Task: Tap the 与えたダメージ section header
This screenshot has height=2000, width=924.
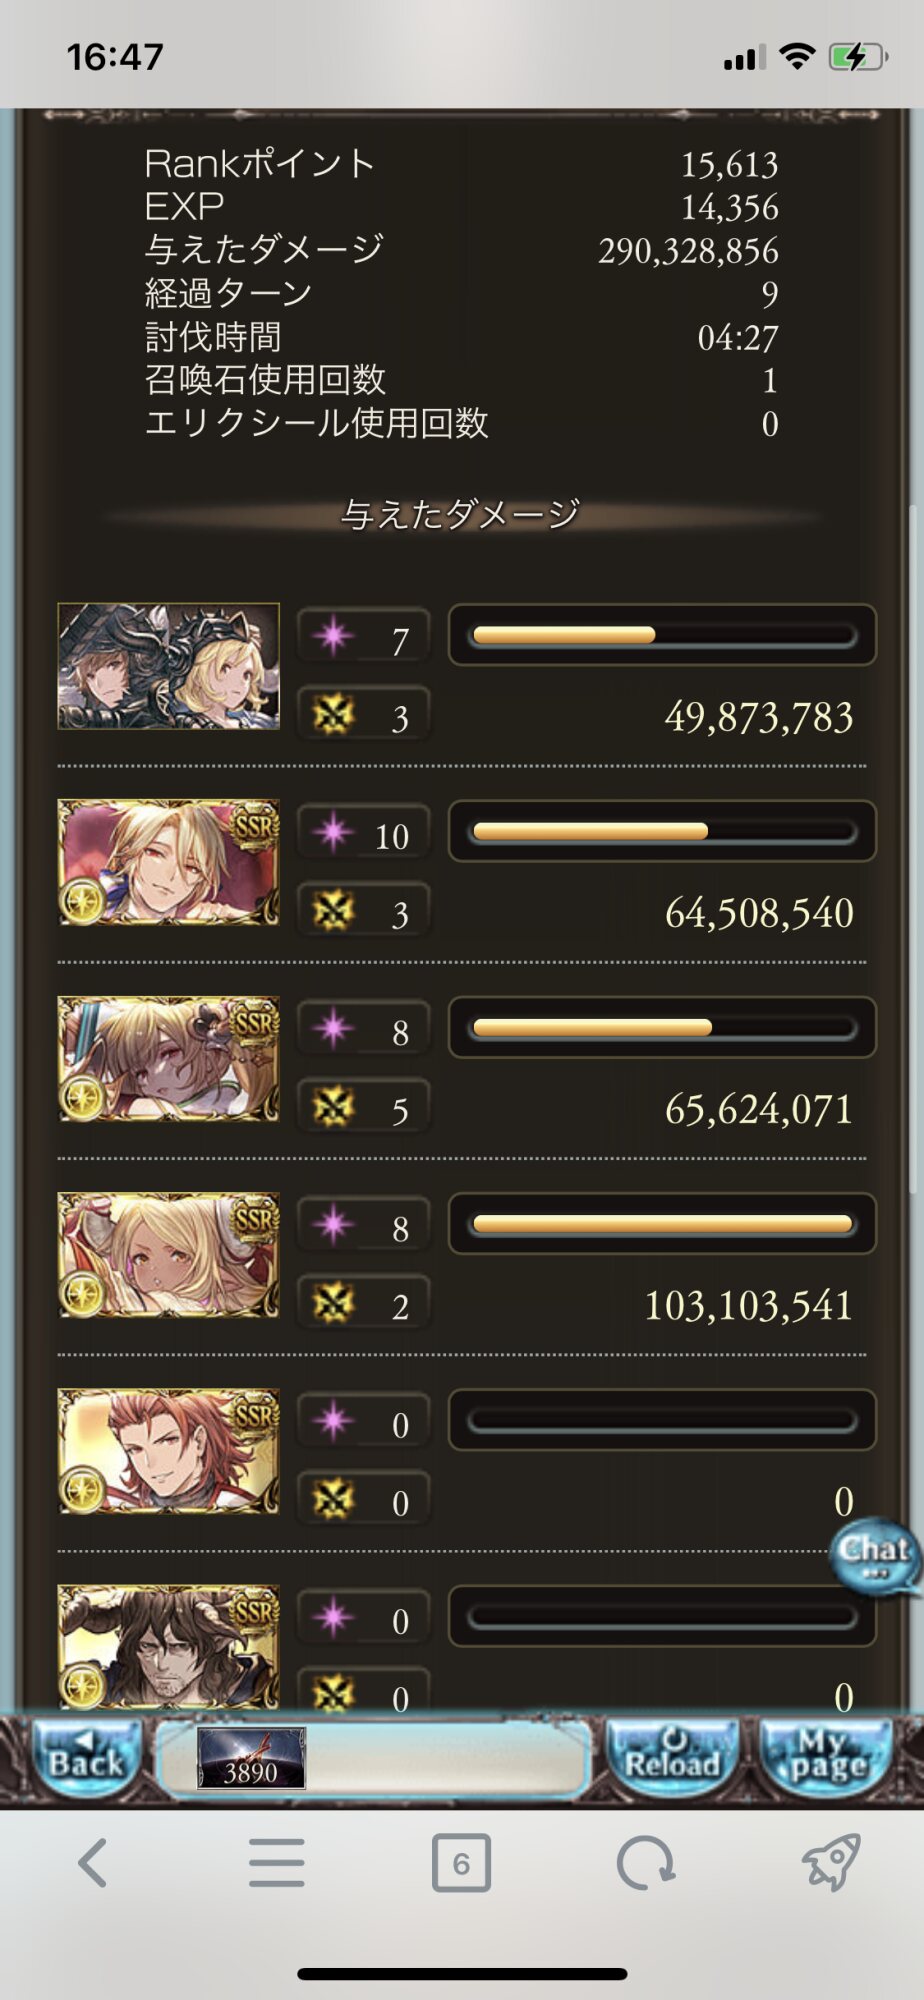Action: coord(461,514)
